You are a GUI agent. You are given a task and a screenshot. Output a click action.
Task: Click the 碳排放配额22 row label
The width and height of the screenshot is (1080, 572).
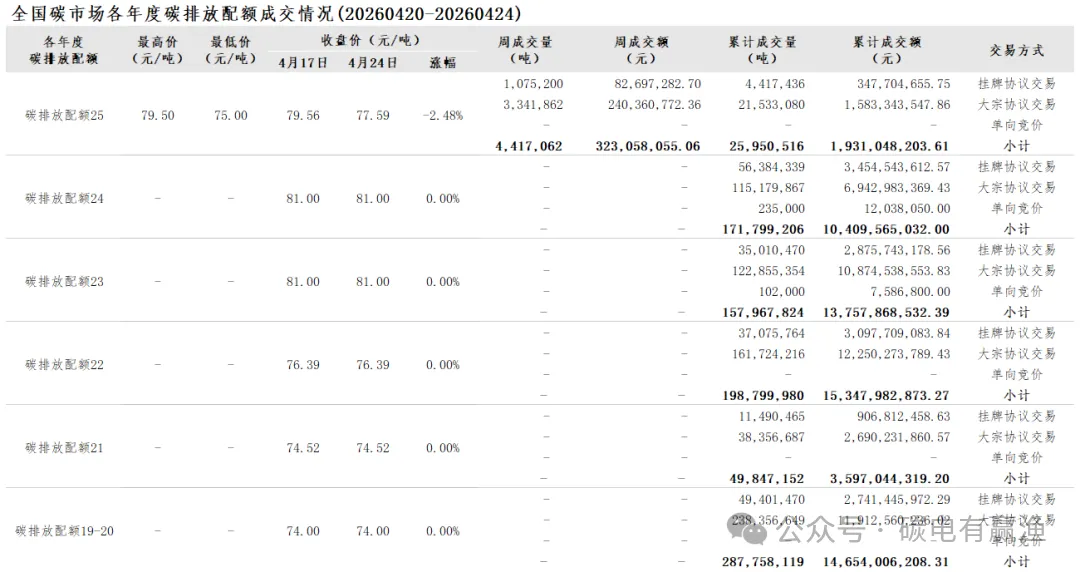point(64,365)
